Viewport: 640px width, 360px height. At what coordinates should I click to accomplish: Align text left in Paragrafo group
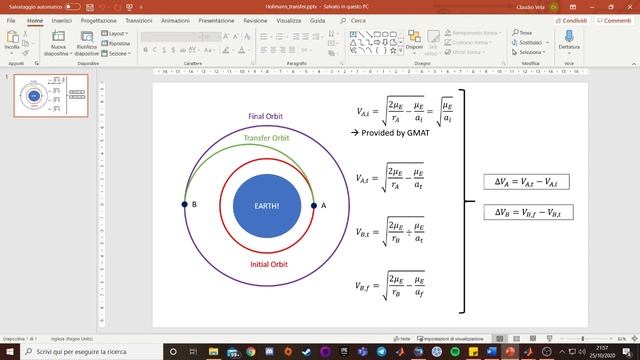[x=264, y=50]
